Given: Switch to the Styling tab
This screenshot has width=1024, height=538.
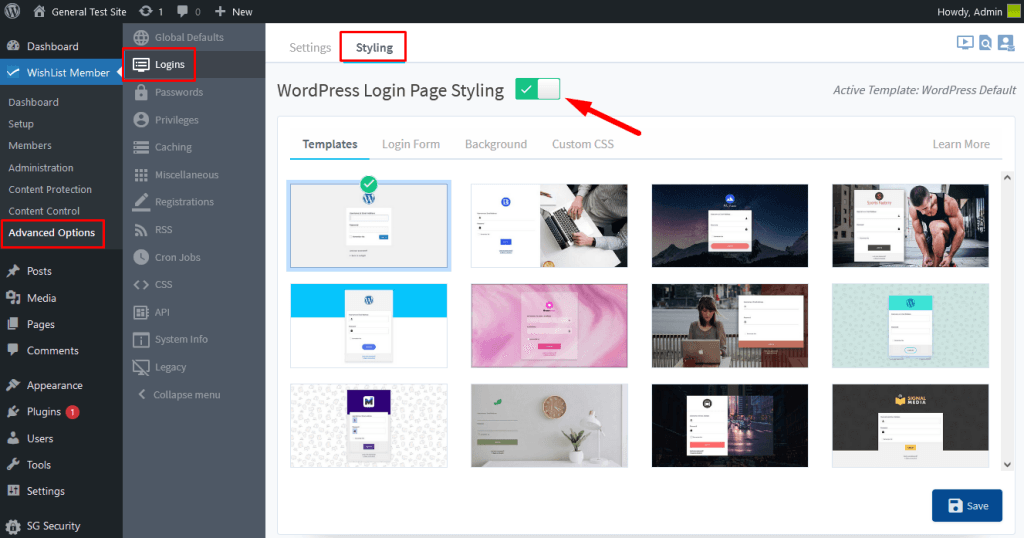Looking at the screenshot, I should [374, 48].
